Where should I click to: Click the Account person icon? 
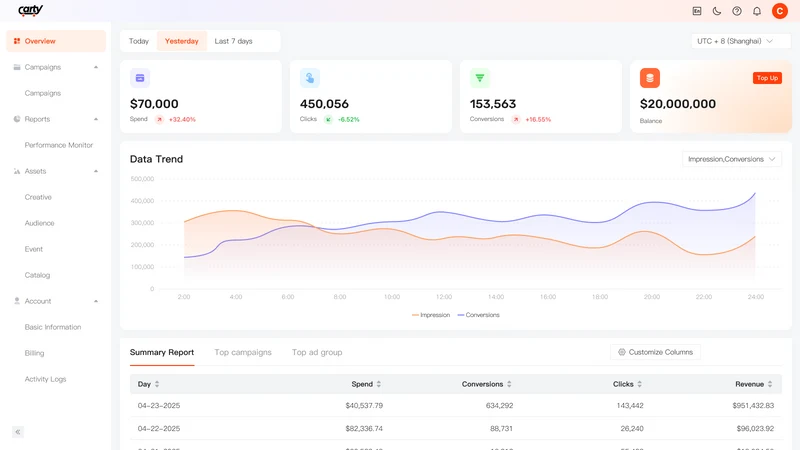coord(17,301)
